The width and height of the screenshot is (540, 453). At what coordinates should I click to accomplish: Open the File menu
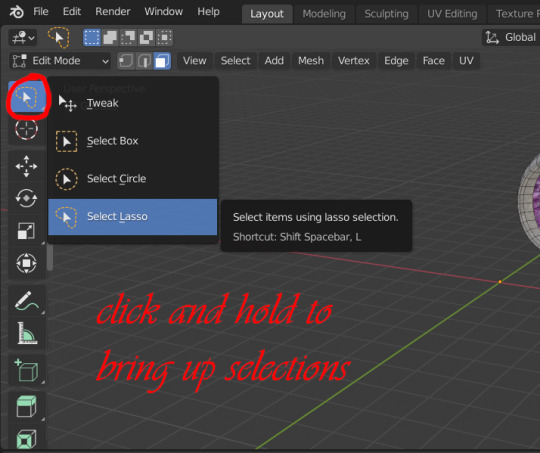coord(41,12)
